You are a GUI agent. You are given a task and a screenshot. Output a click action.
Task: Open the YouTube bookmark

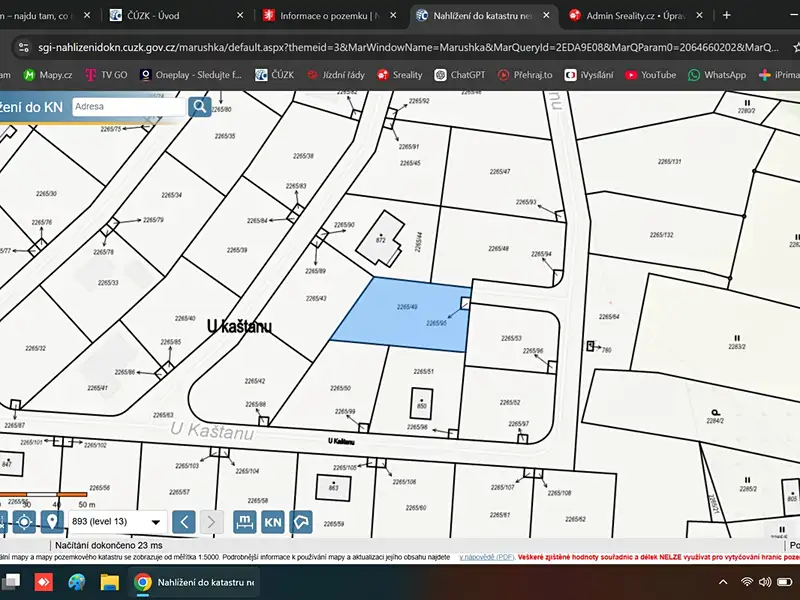pos(651,75)
